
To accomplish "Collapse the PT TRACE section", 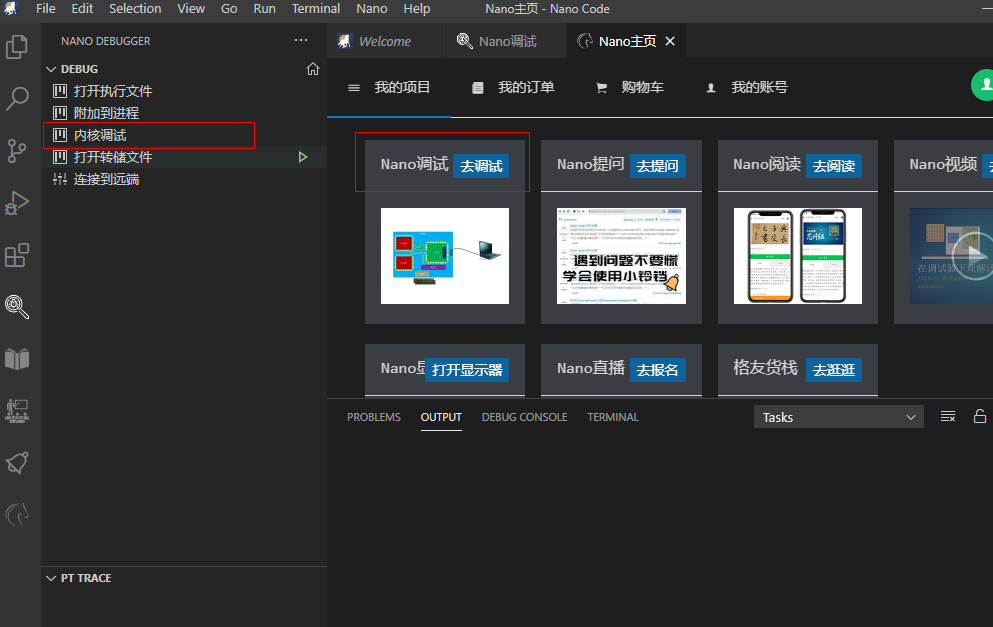I will [51, 578].
